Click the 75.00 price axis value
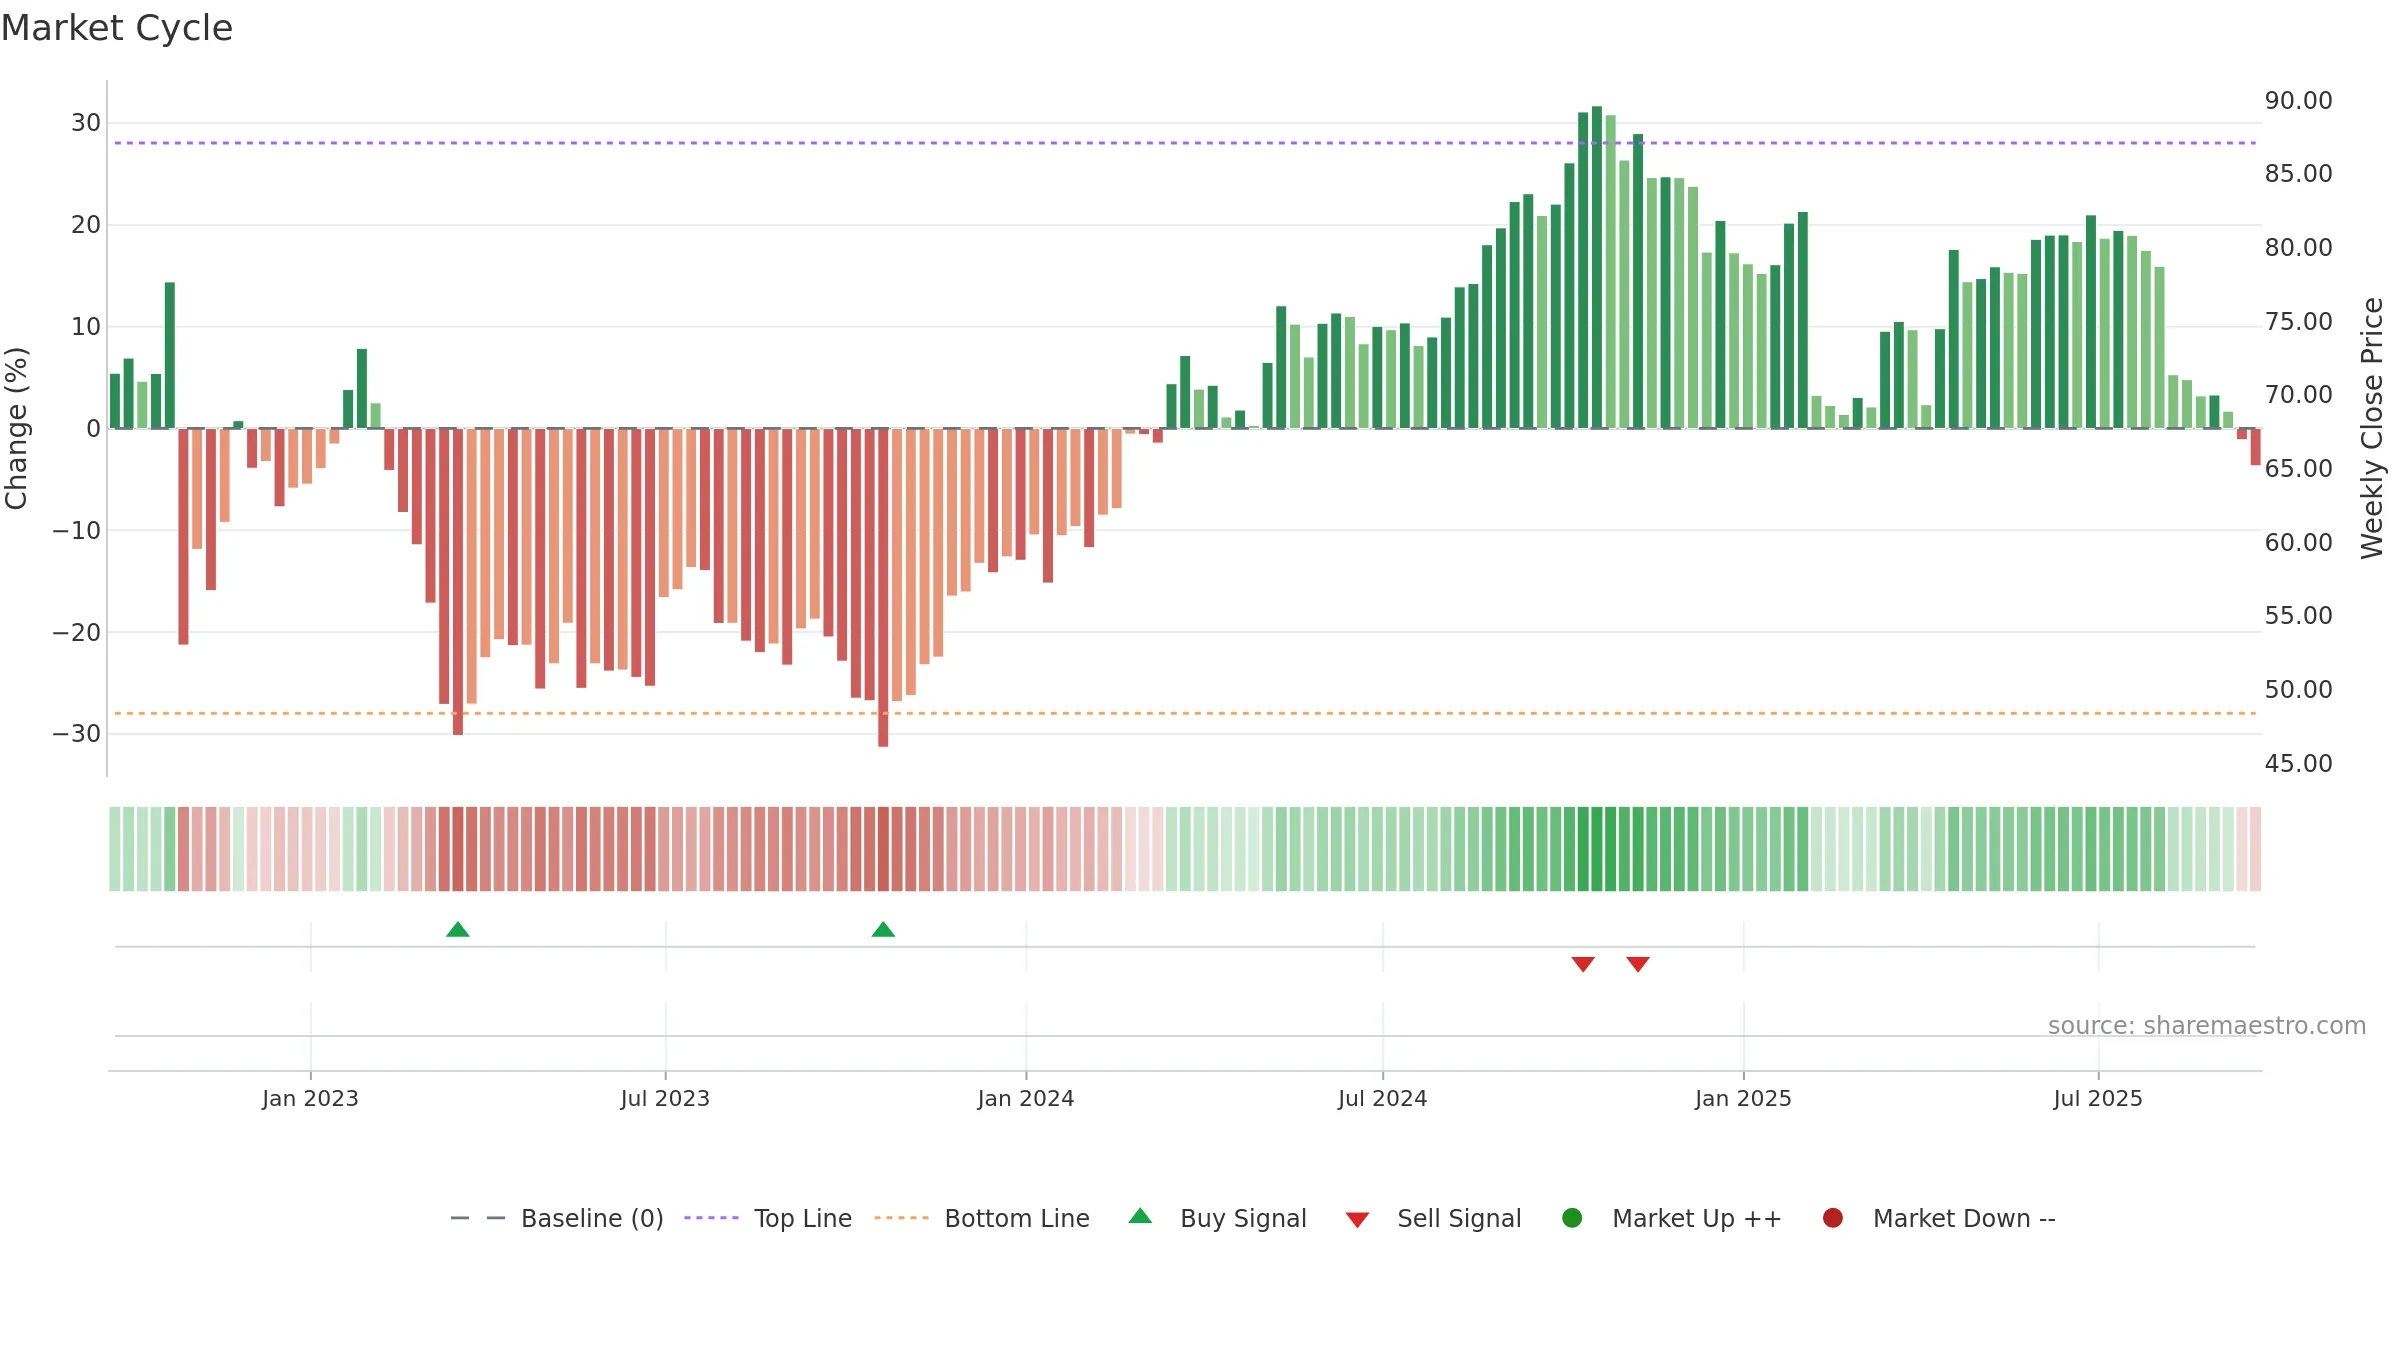Image resolution: width=2400 pixels, height=1350 pixels. 2298,322
